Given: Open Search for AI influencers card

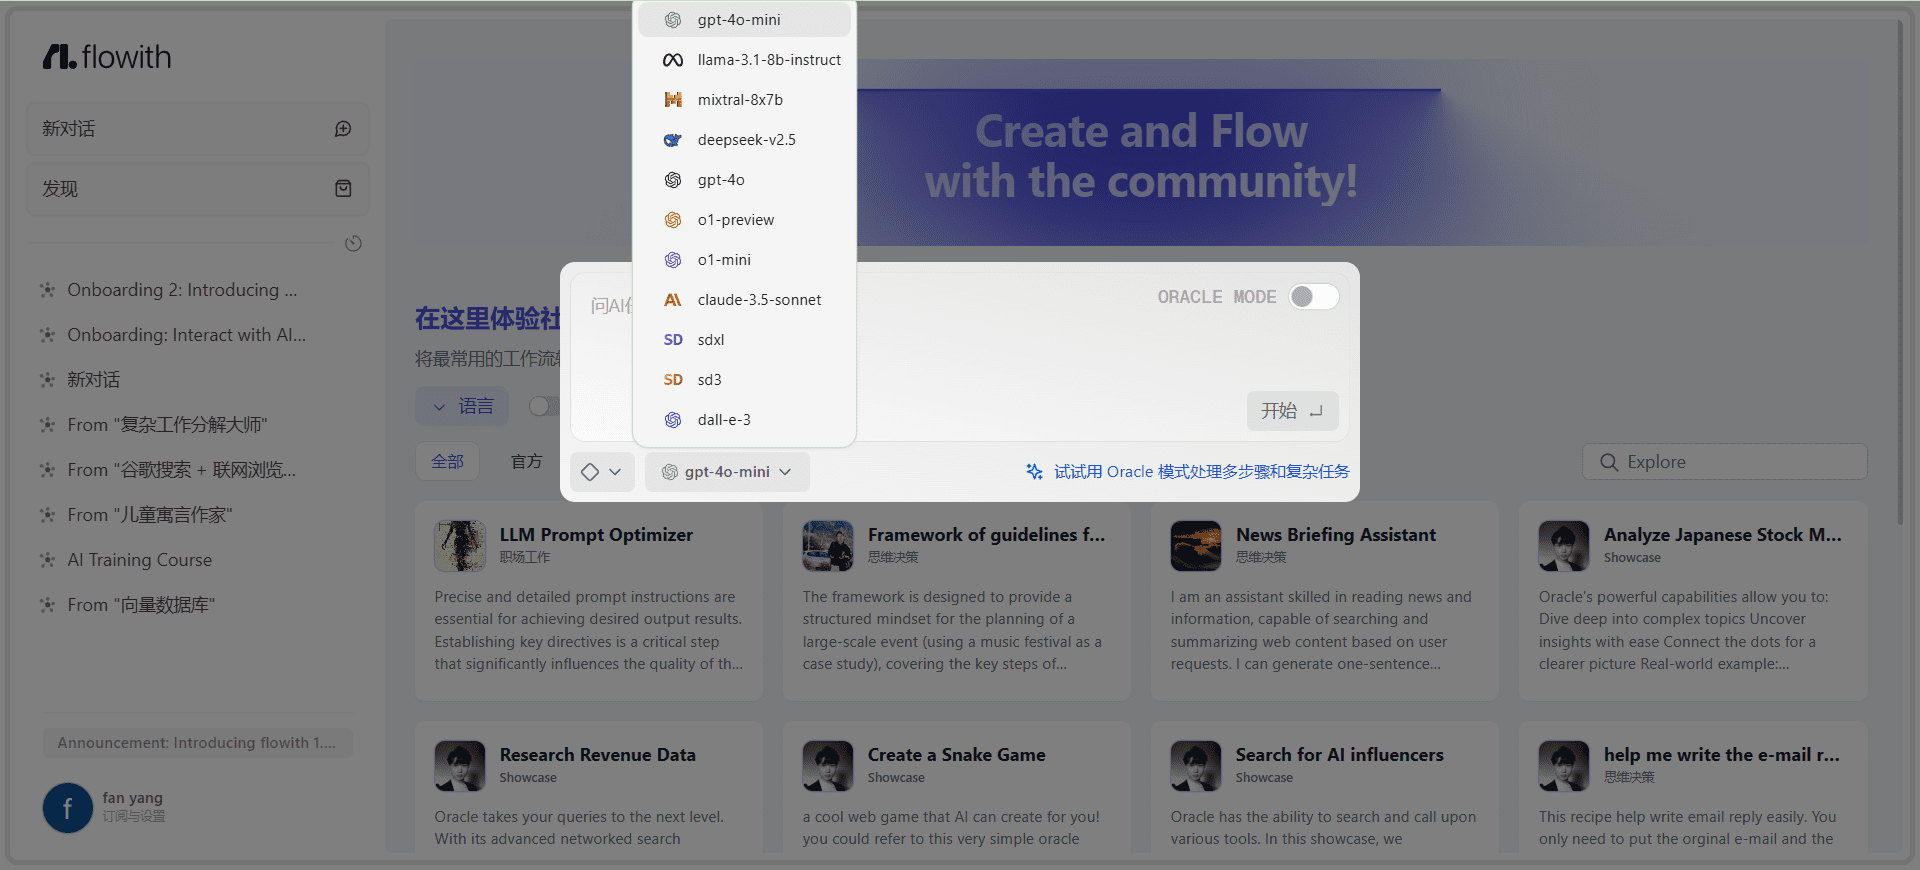Looking at the screenshot, I should coord(1325,788).
